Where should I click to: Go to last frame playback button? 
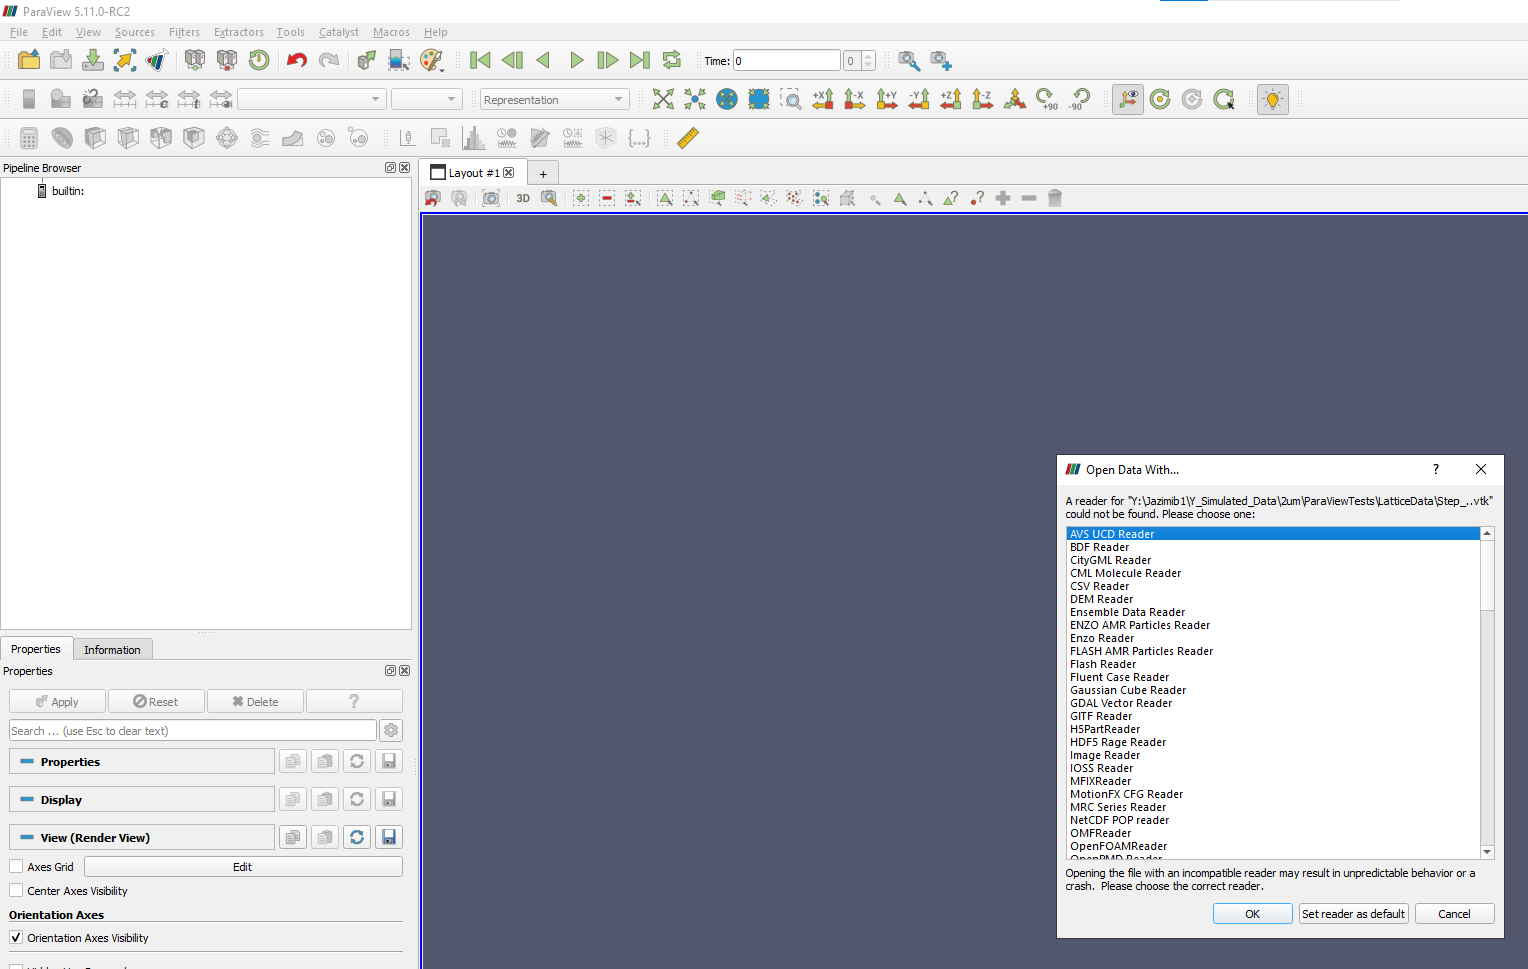click(x=640, y=60)
